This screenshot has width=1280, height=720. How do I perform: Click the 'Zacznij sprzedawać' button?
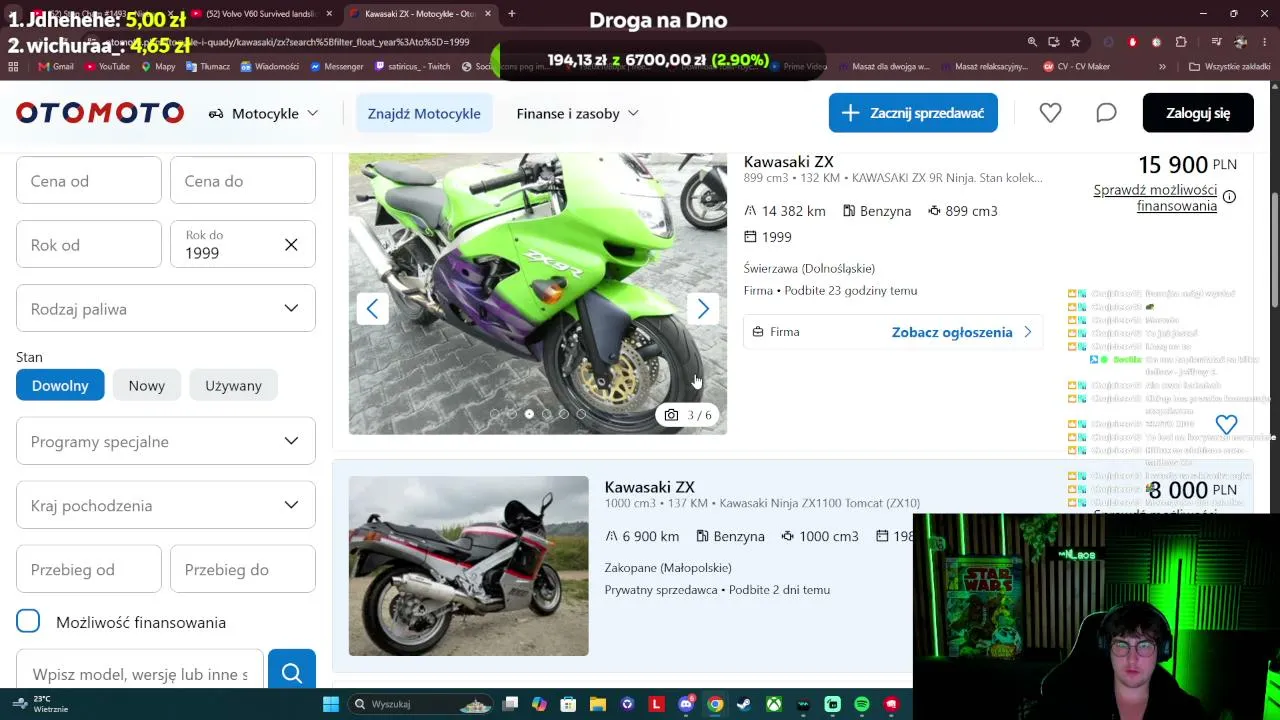[913, 113]
